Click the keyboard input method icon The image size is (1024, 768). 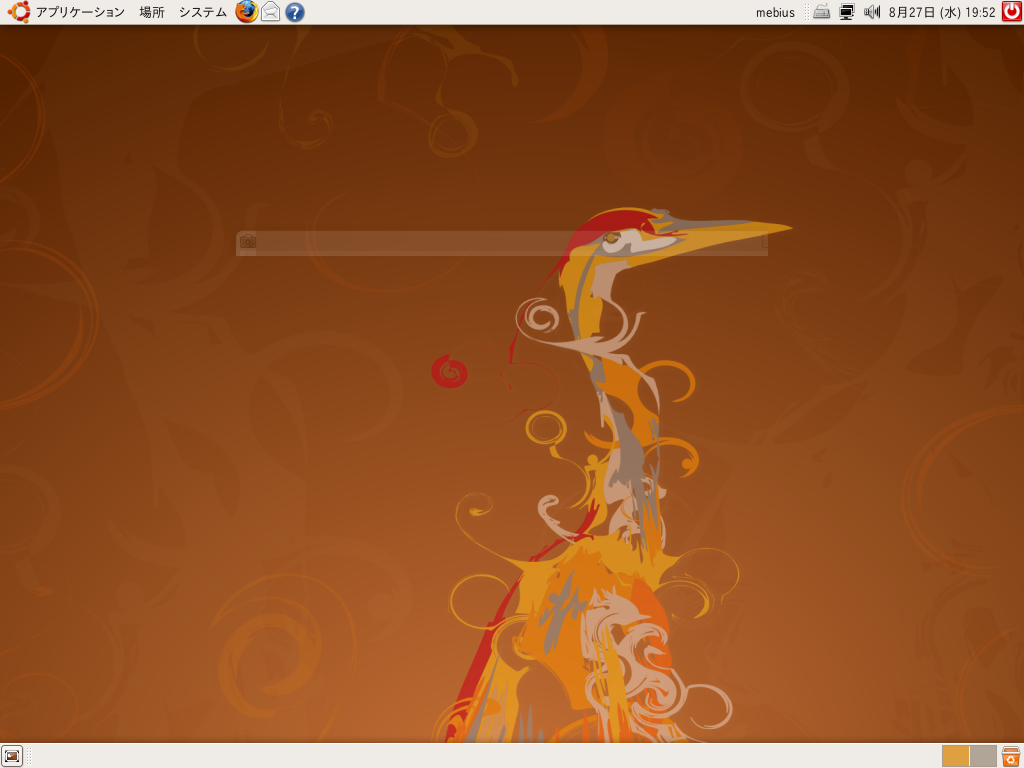point(822,12)
